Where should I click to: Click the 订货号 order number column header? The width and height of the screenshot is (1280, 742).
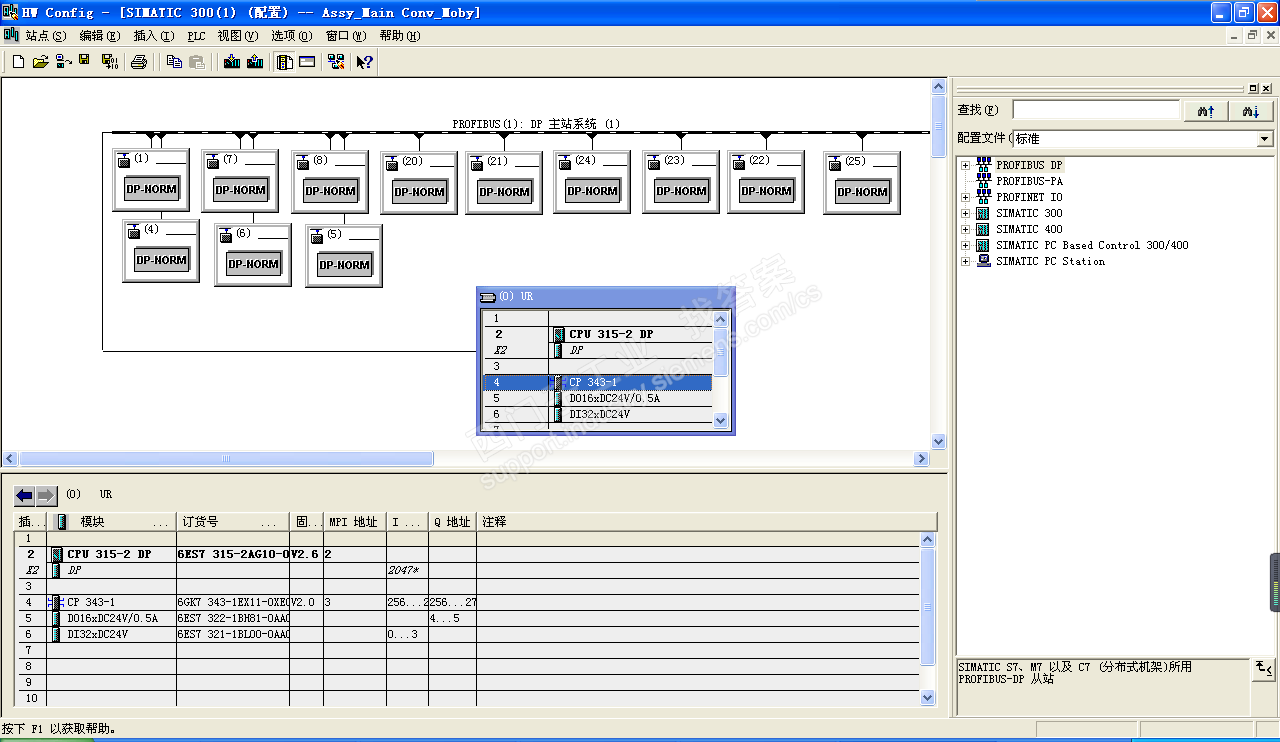(x=233, y=522)
